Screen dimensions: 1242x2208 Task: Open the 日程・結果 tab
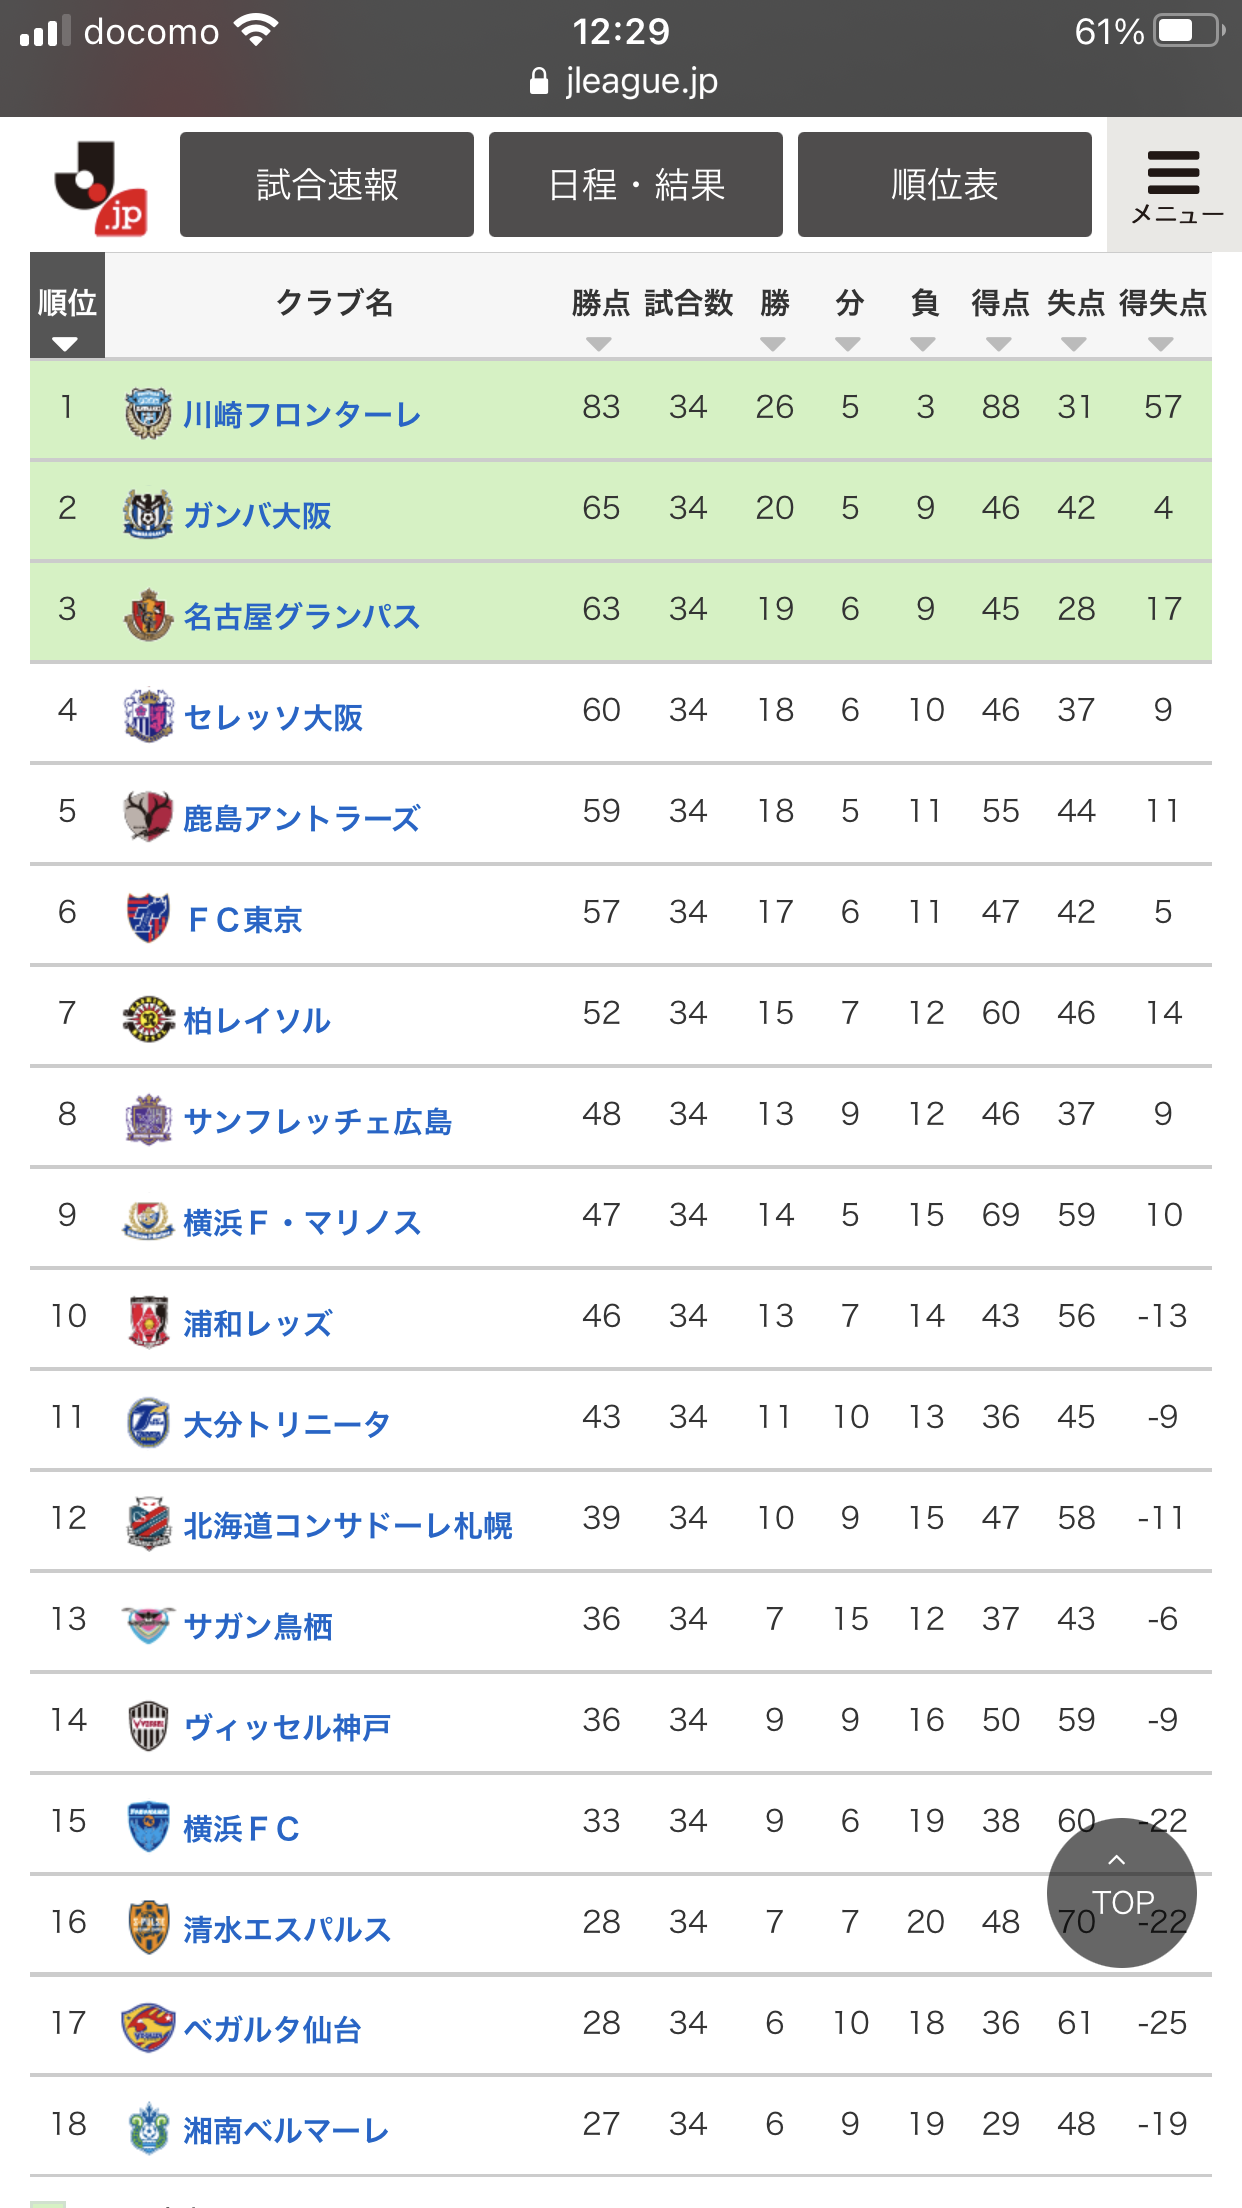636,185
